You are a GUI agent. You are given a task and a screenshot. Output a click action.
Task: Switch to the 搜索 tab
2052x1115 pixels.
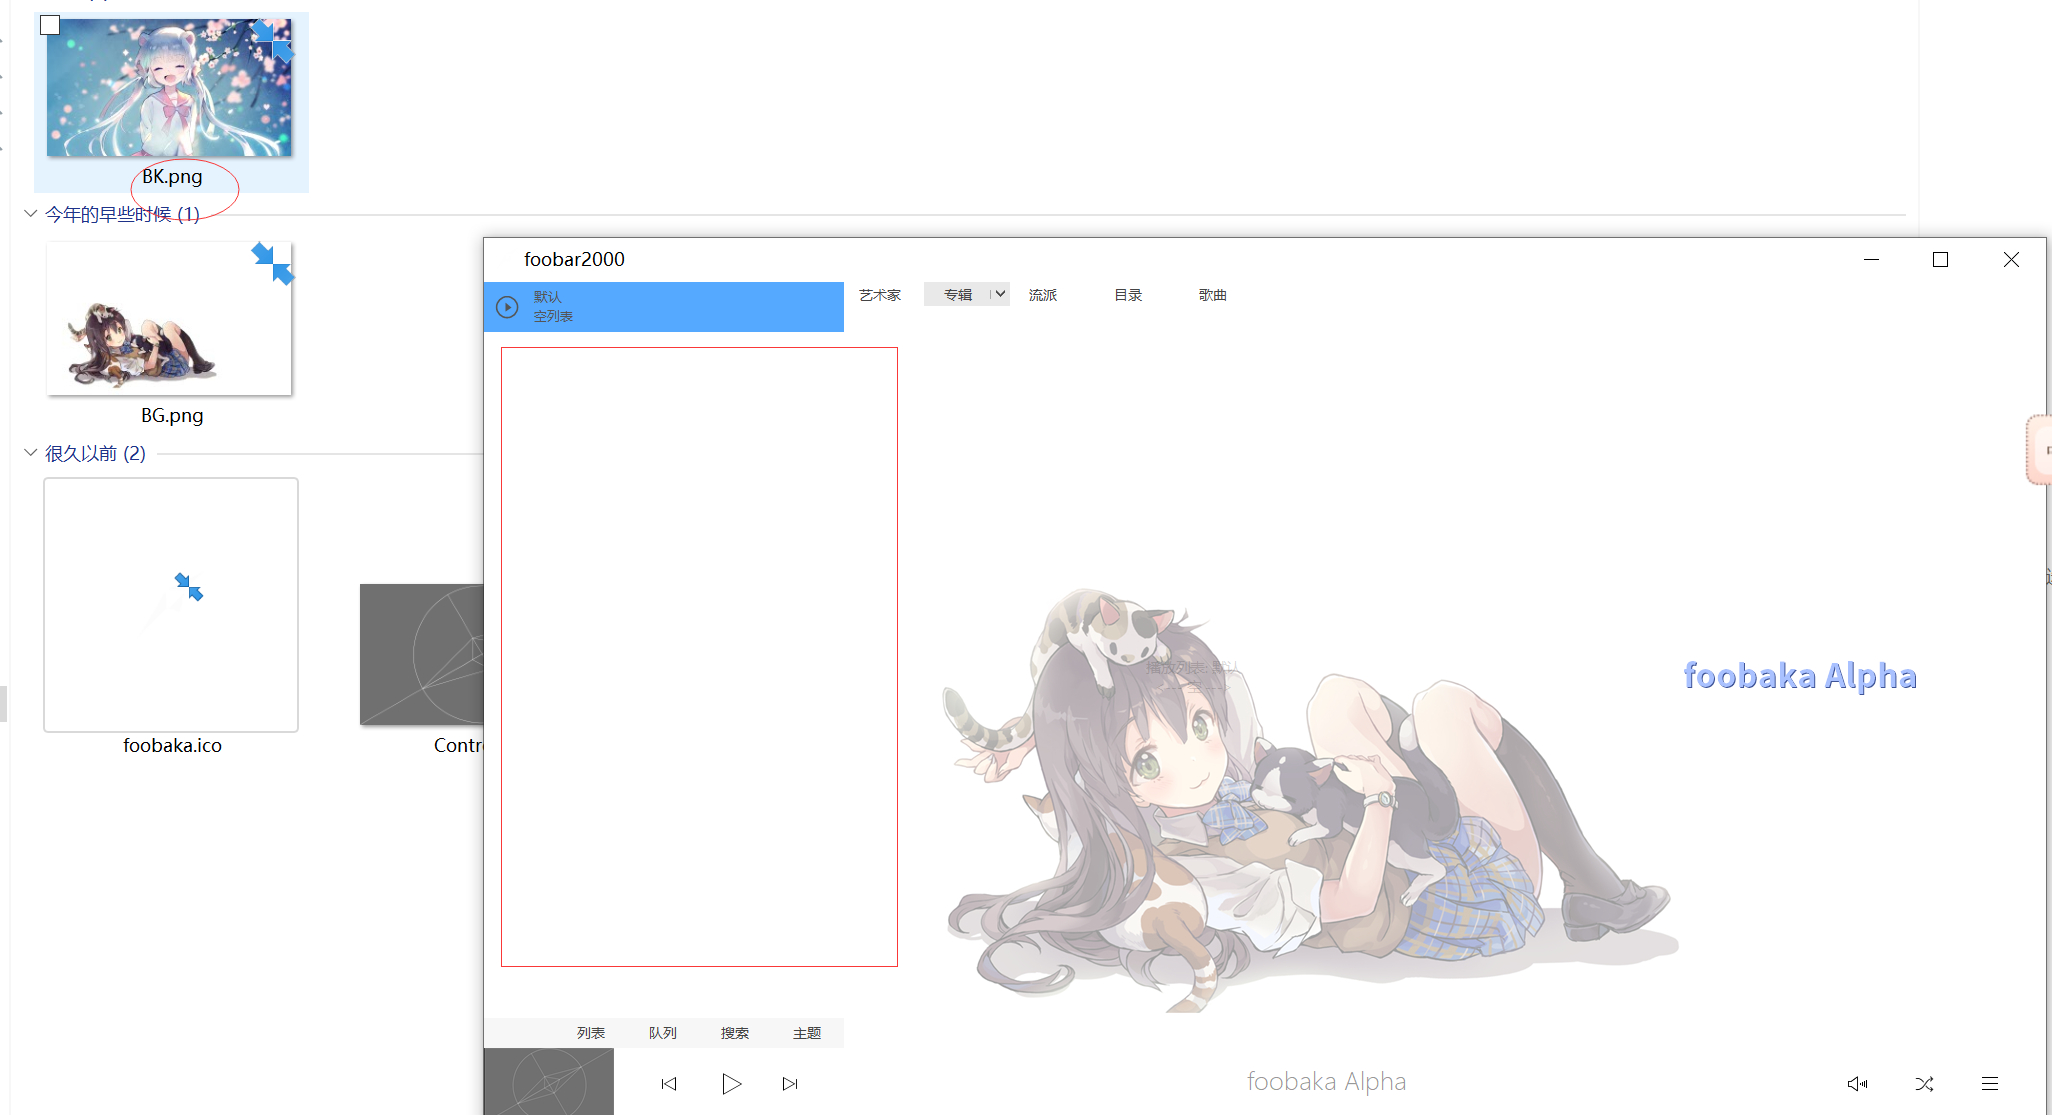(734, 1033)
